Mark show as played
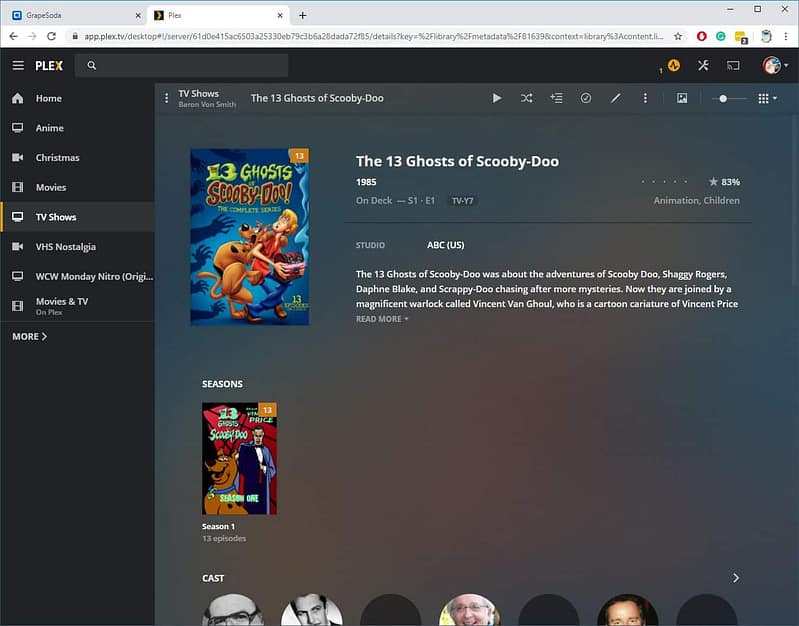The height and width of the screenshot is (626, 799). pos(586,98)
